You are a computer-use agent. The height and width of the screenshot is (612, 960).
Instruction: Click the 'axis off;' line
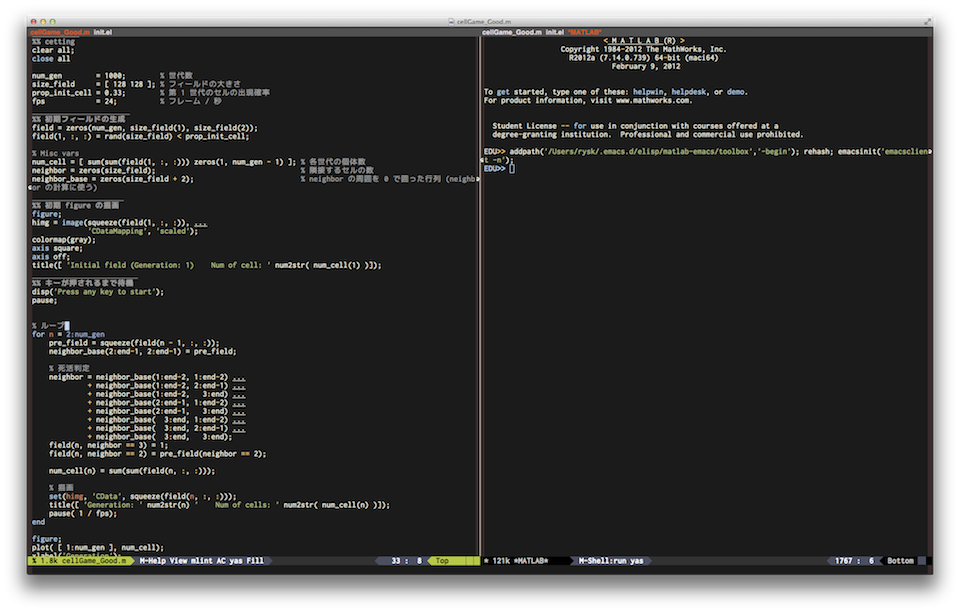(x=51, y=257)
